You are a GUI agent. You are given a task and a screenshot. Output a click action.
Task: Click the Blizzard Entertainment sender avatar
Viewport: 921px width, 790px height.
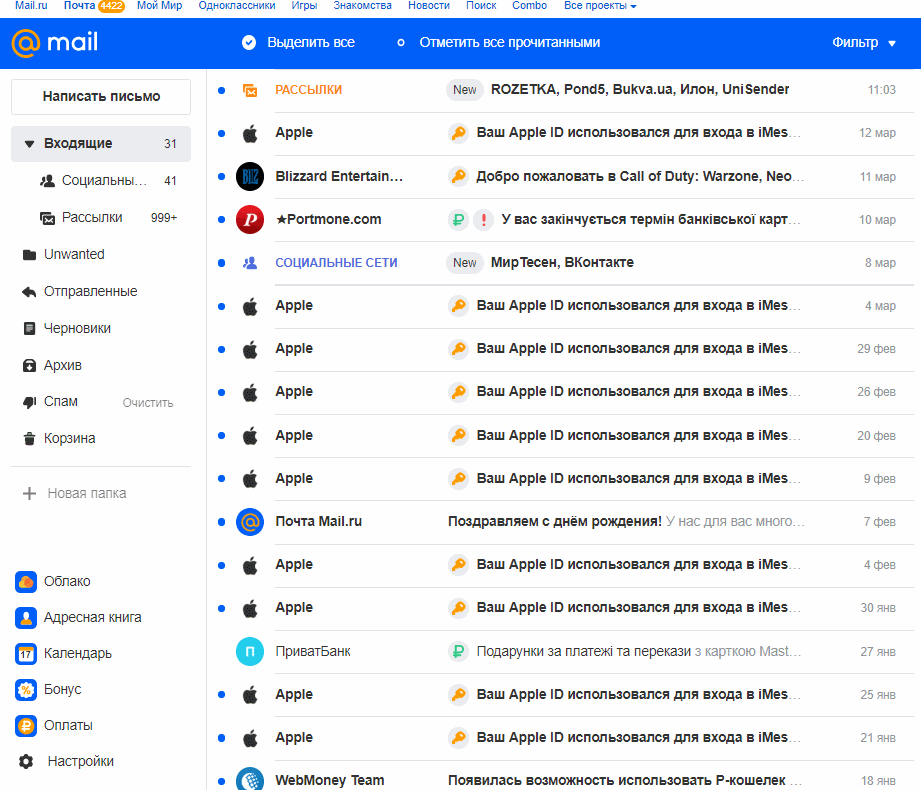[250, 176]
